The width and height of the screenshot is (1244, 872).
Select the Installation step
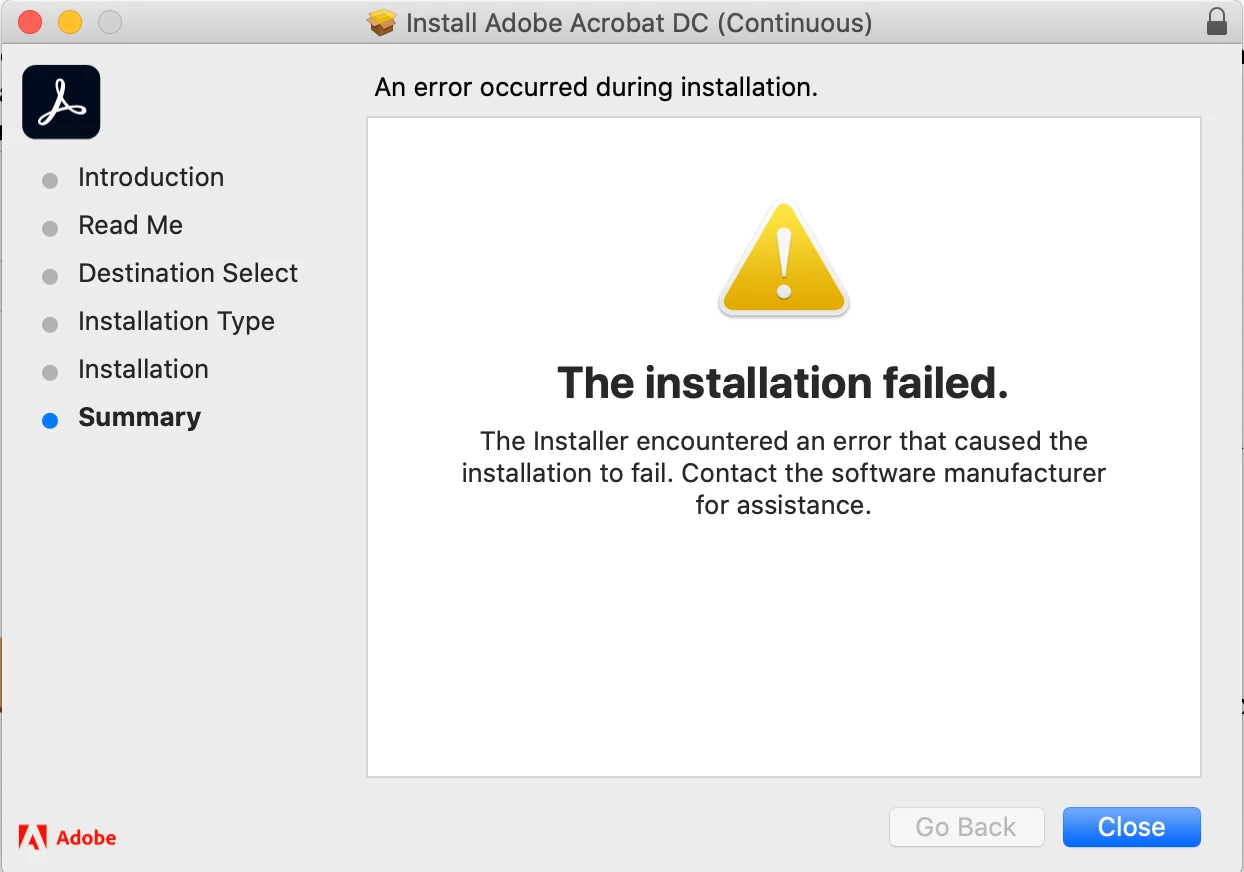click(143, 369)
